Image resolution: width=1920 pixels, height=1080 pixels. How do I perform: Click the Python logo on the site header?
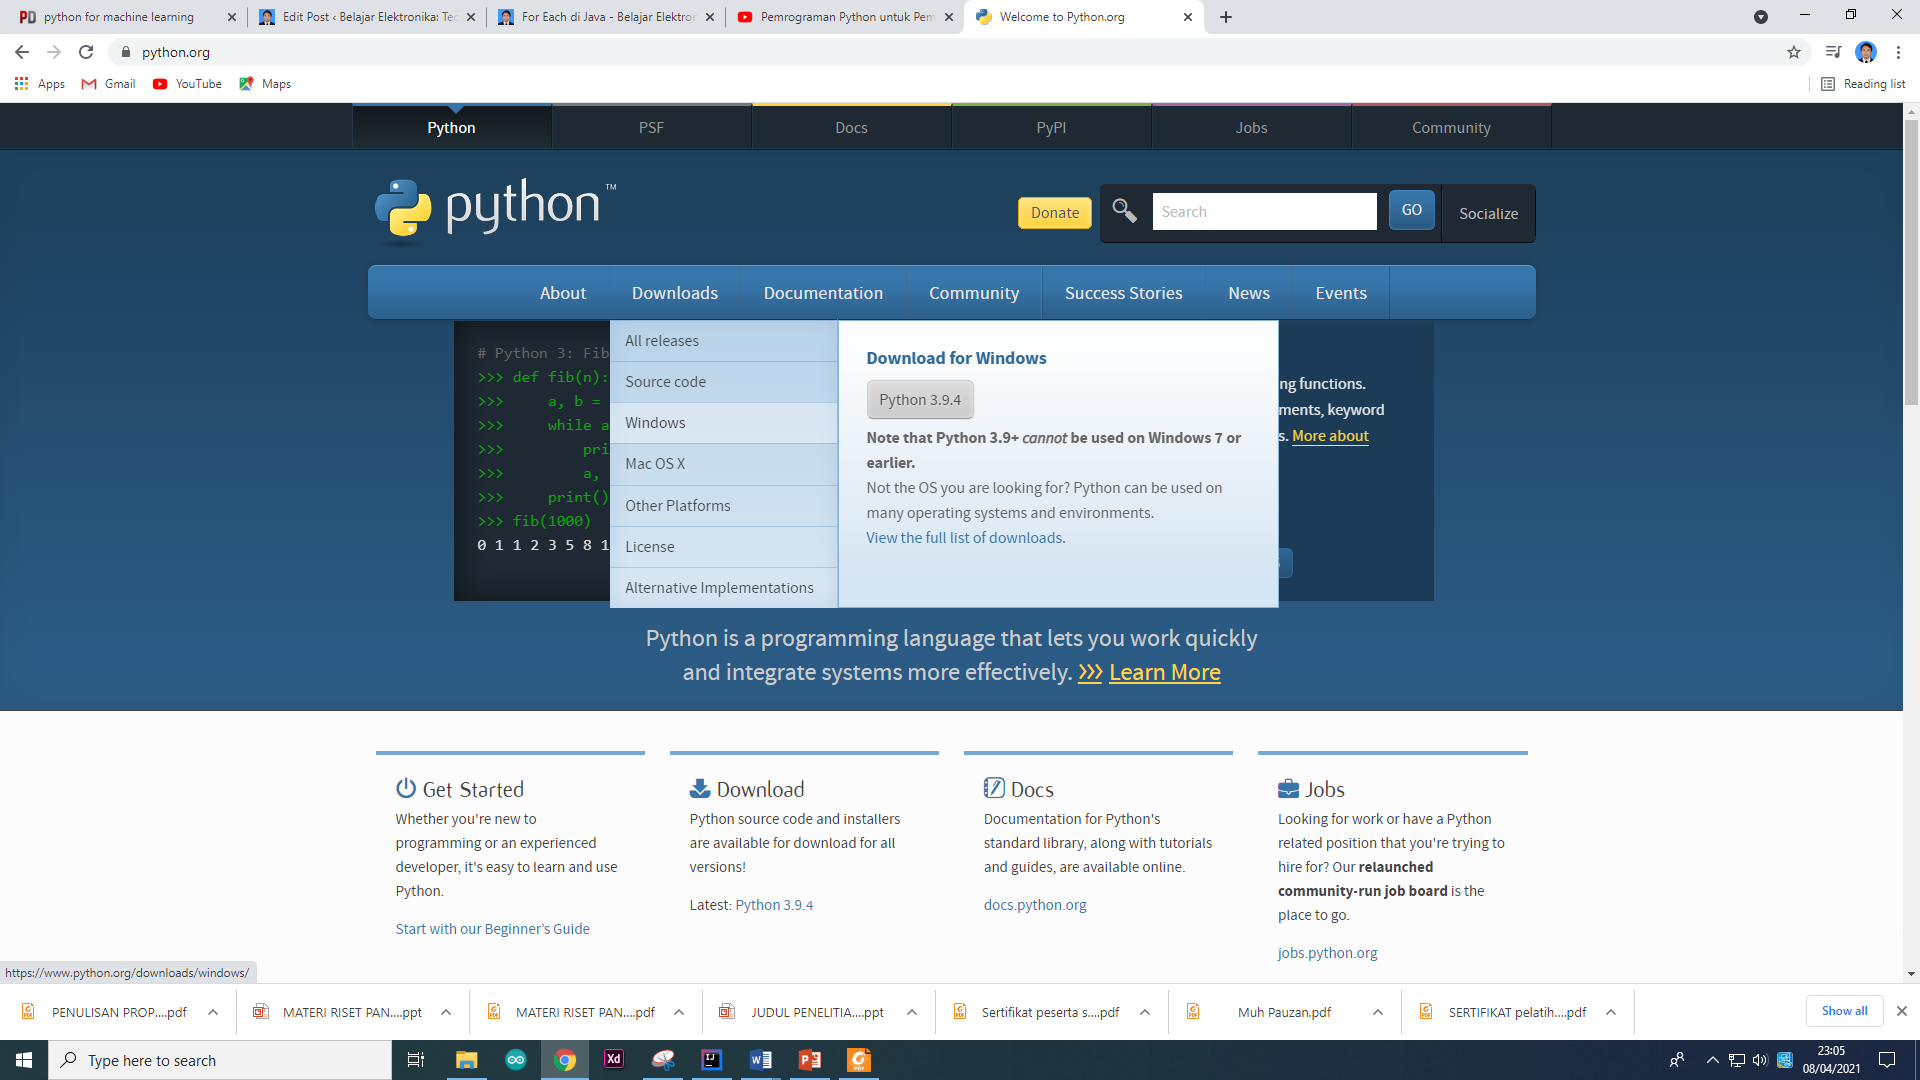pos(496,210)
